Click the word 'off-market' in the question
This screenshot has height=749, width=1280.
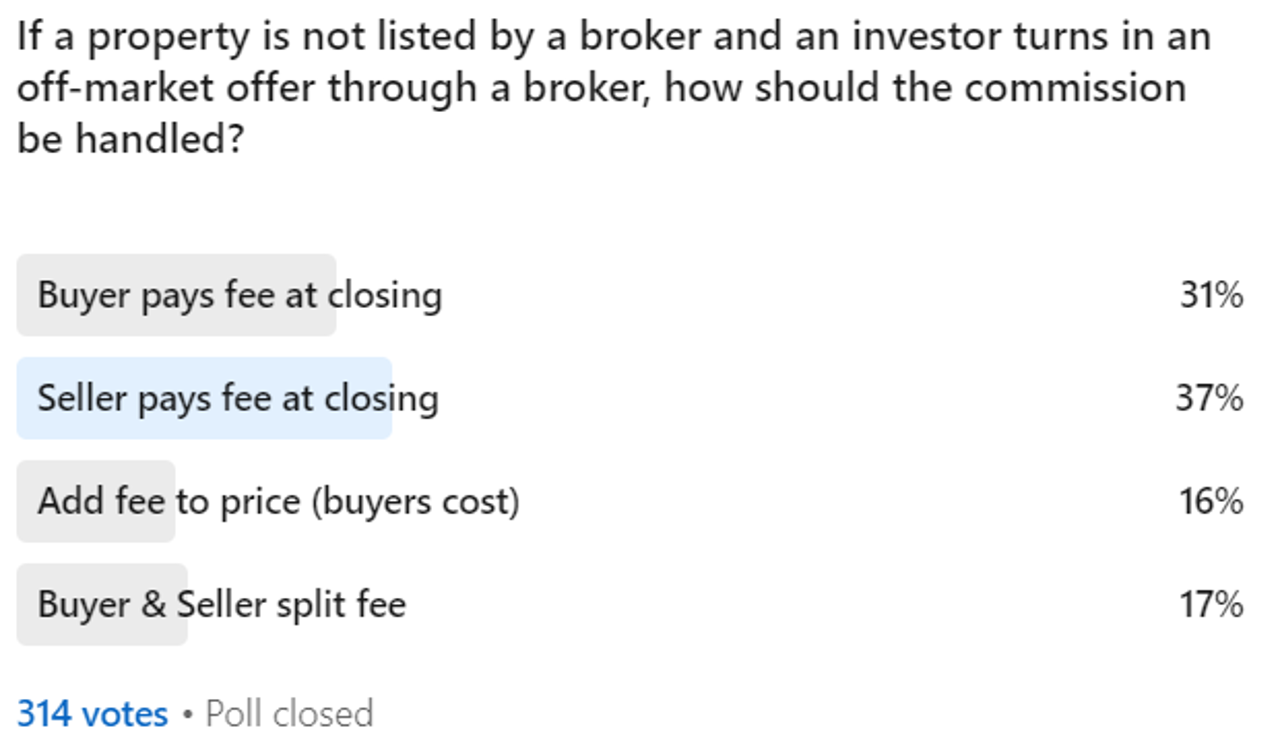114,88
